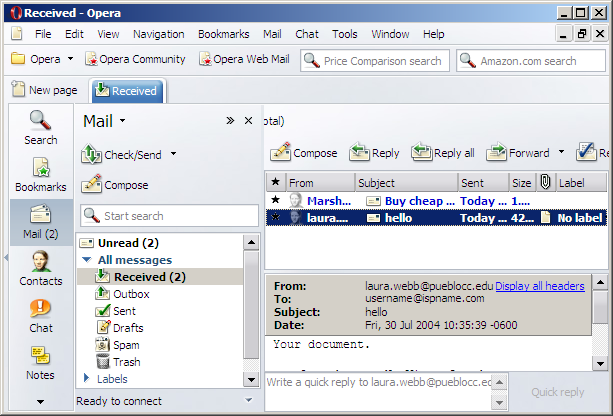
Task: Click the Reply all toolbar button
Action: point(442,153)
